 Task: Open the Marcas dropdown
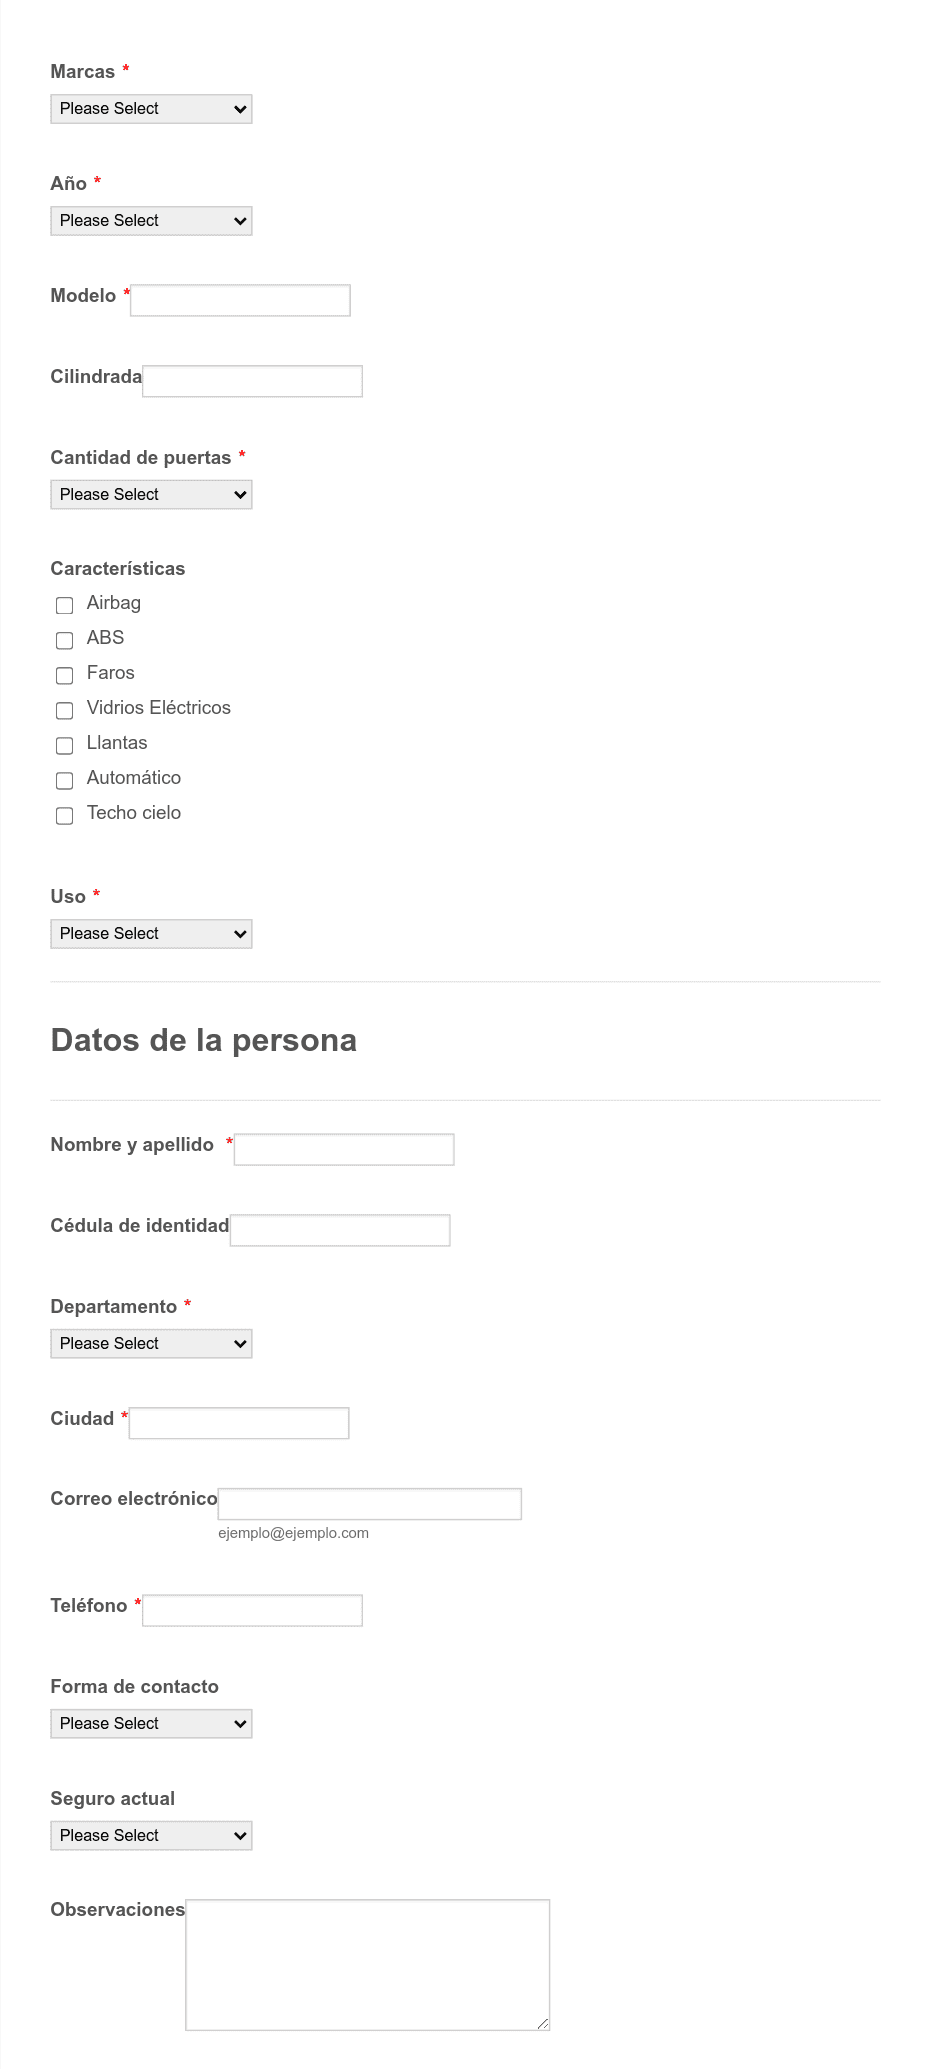tap(151, 109)
